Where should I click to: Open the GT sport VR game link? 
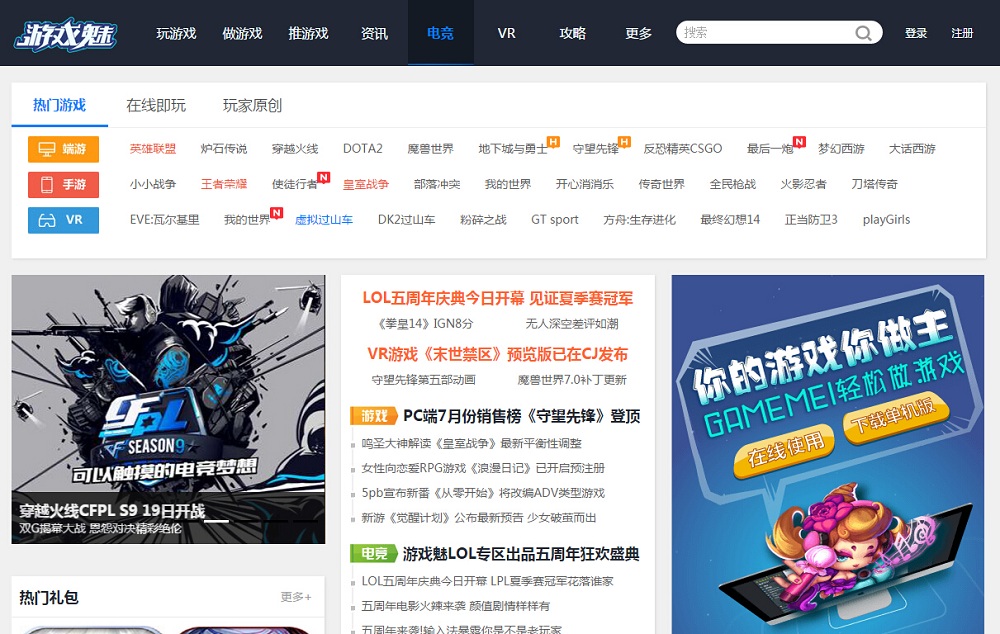point(555,219)
